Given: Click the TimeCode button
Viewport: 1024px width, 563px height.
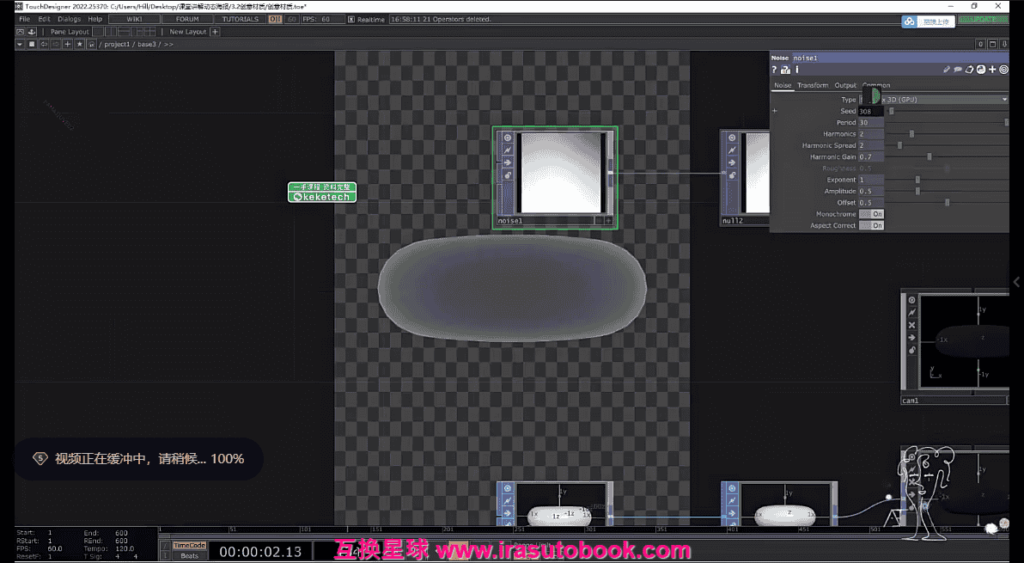Looking at the screenshot, I should coord(189,545).
